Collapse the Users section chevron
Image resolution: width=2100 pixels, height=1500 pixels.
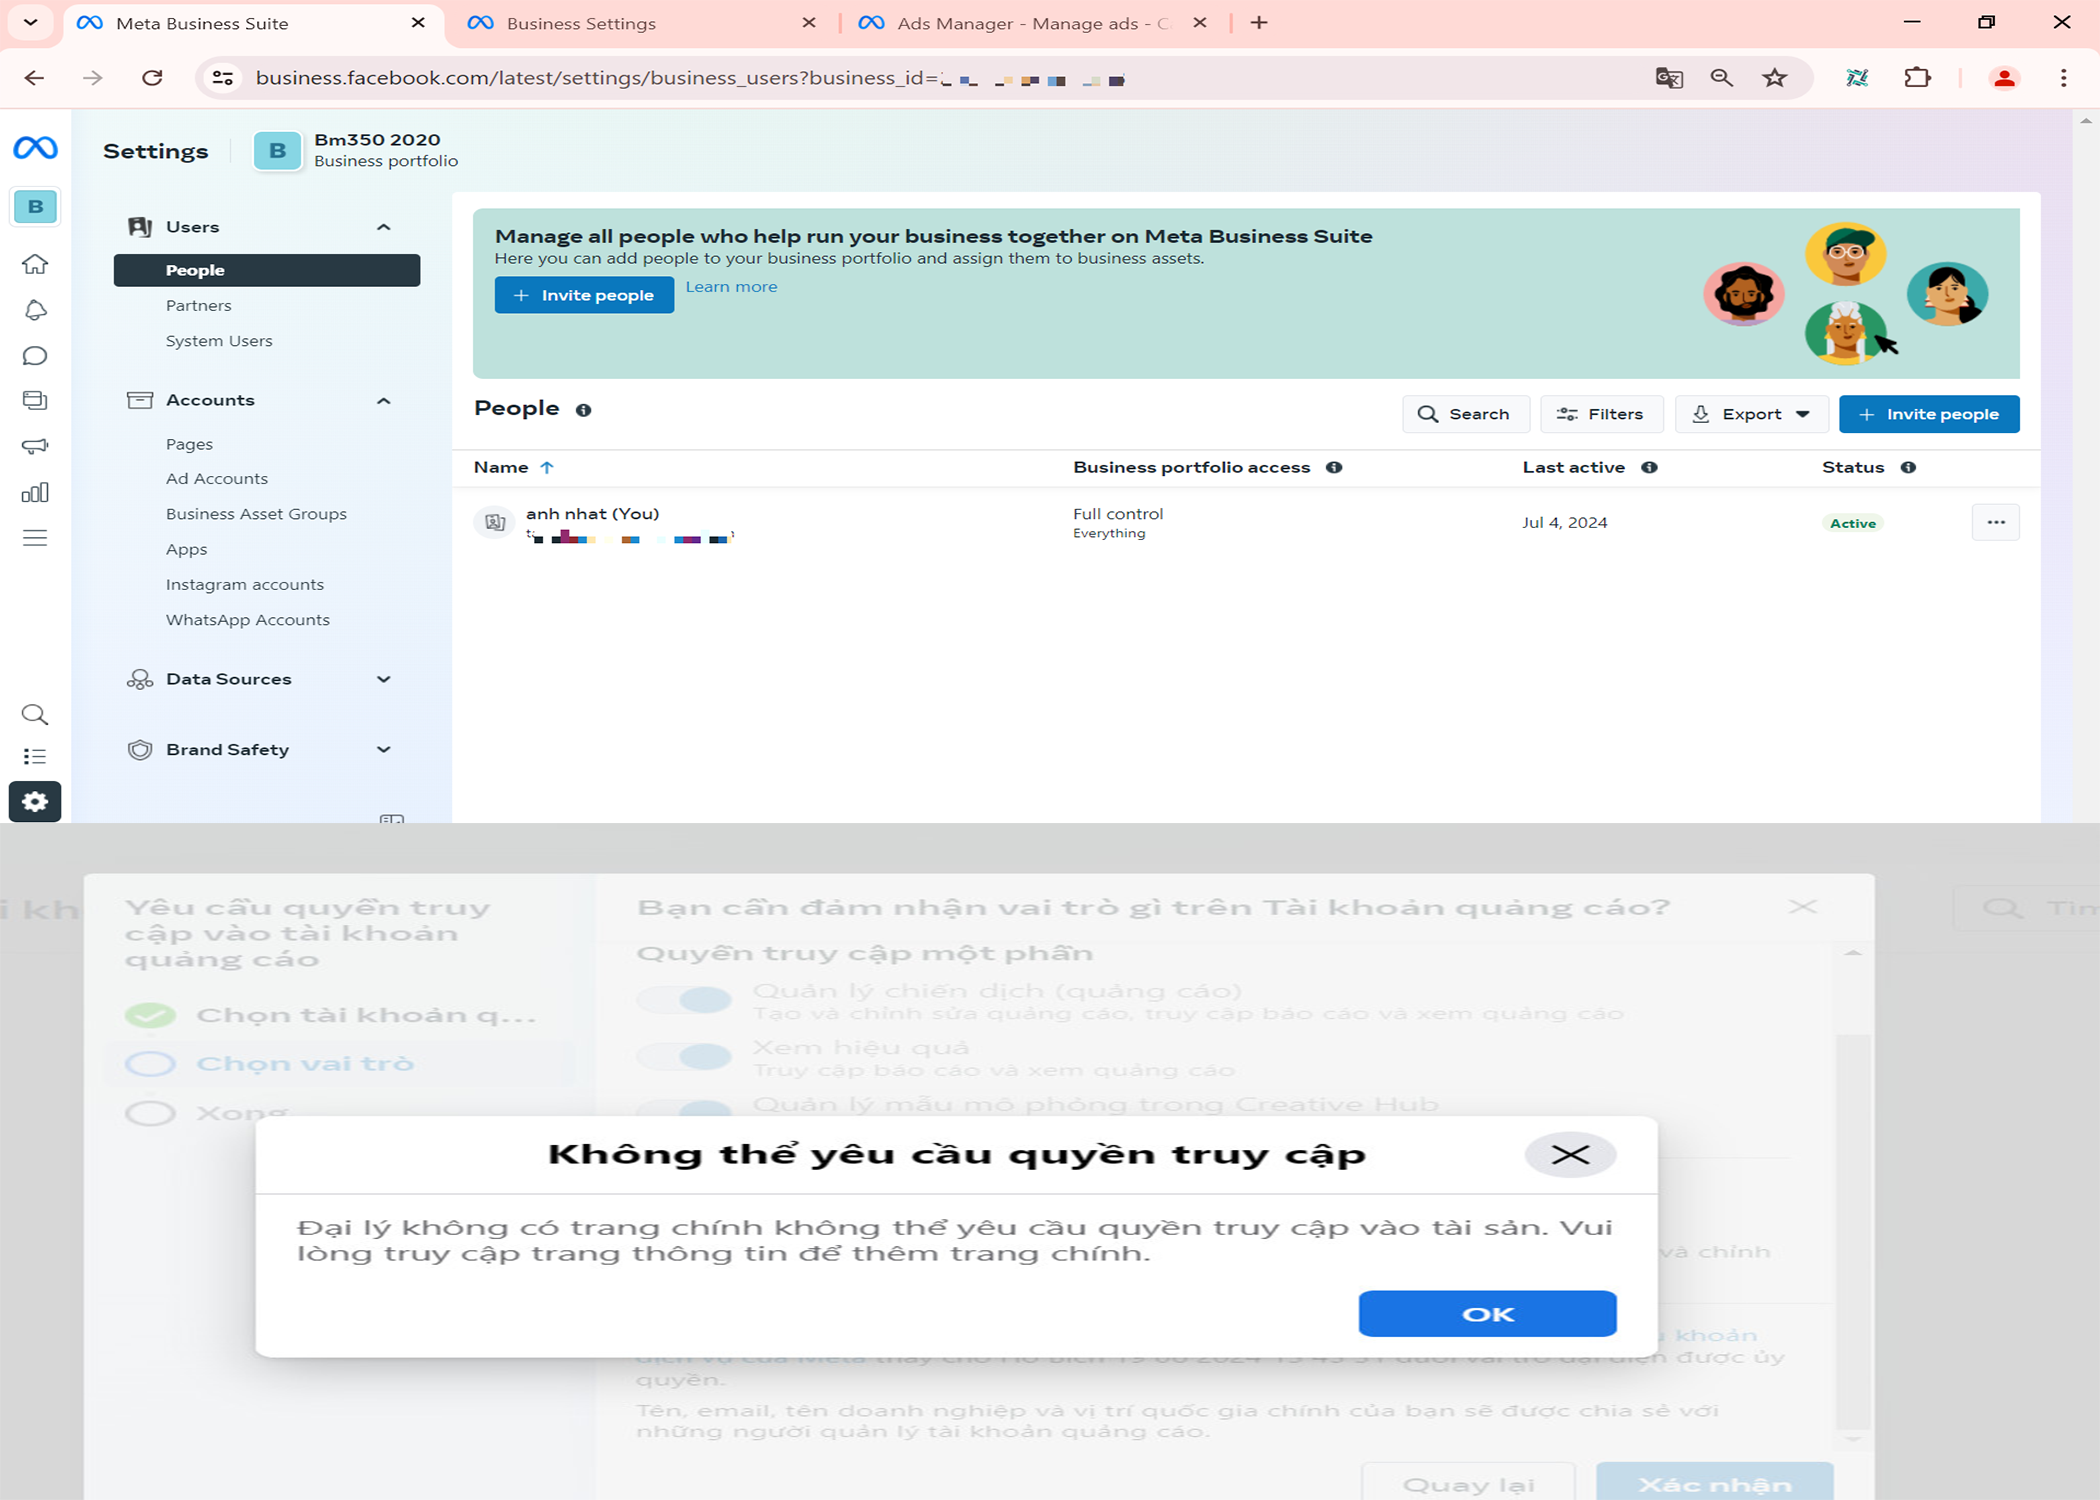[384, 227]
